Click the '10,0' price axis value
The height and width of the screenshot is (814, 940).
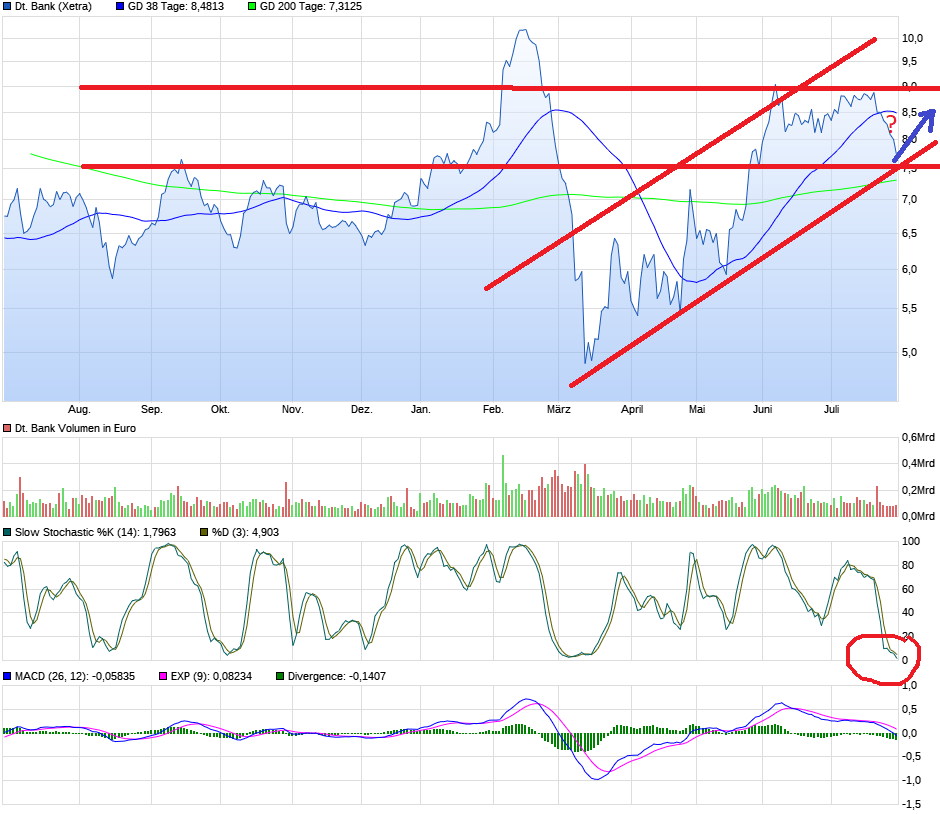click(x=912, y=38)
